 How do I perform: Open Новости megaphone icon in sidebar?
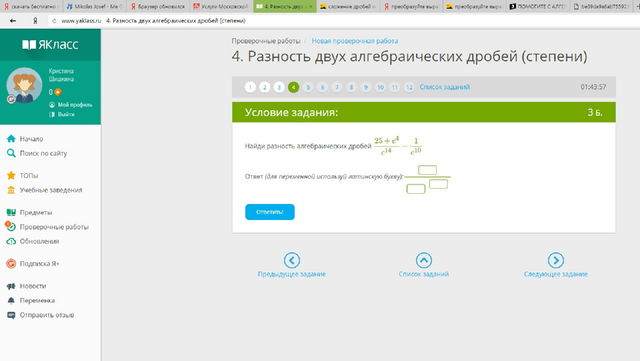pyautogui.click(x=11, y=286)
